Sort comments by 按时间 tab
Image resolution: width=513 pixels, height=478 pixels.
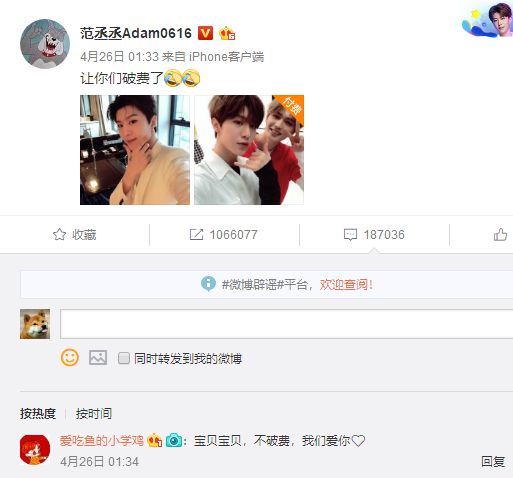coord(94,414)
